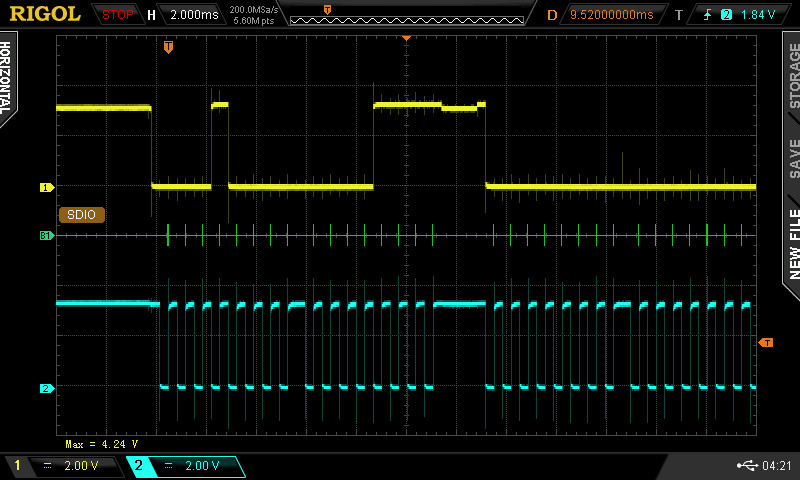The image size is (800, 480).
Task: Click the 1.84 V trigger level value
Action: point(758,15)
